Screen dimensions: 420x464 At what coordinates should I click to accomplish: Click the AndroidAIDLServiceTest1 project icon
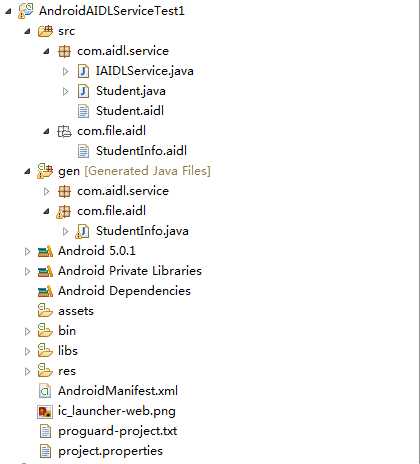(26, 11)
